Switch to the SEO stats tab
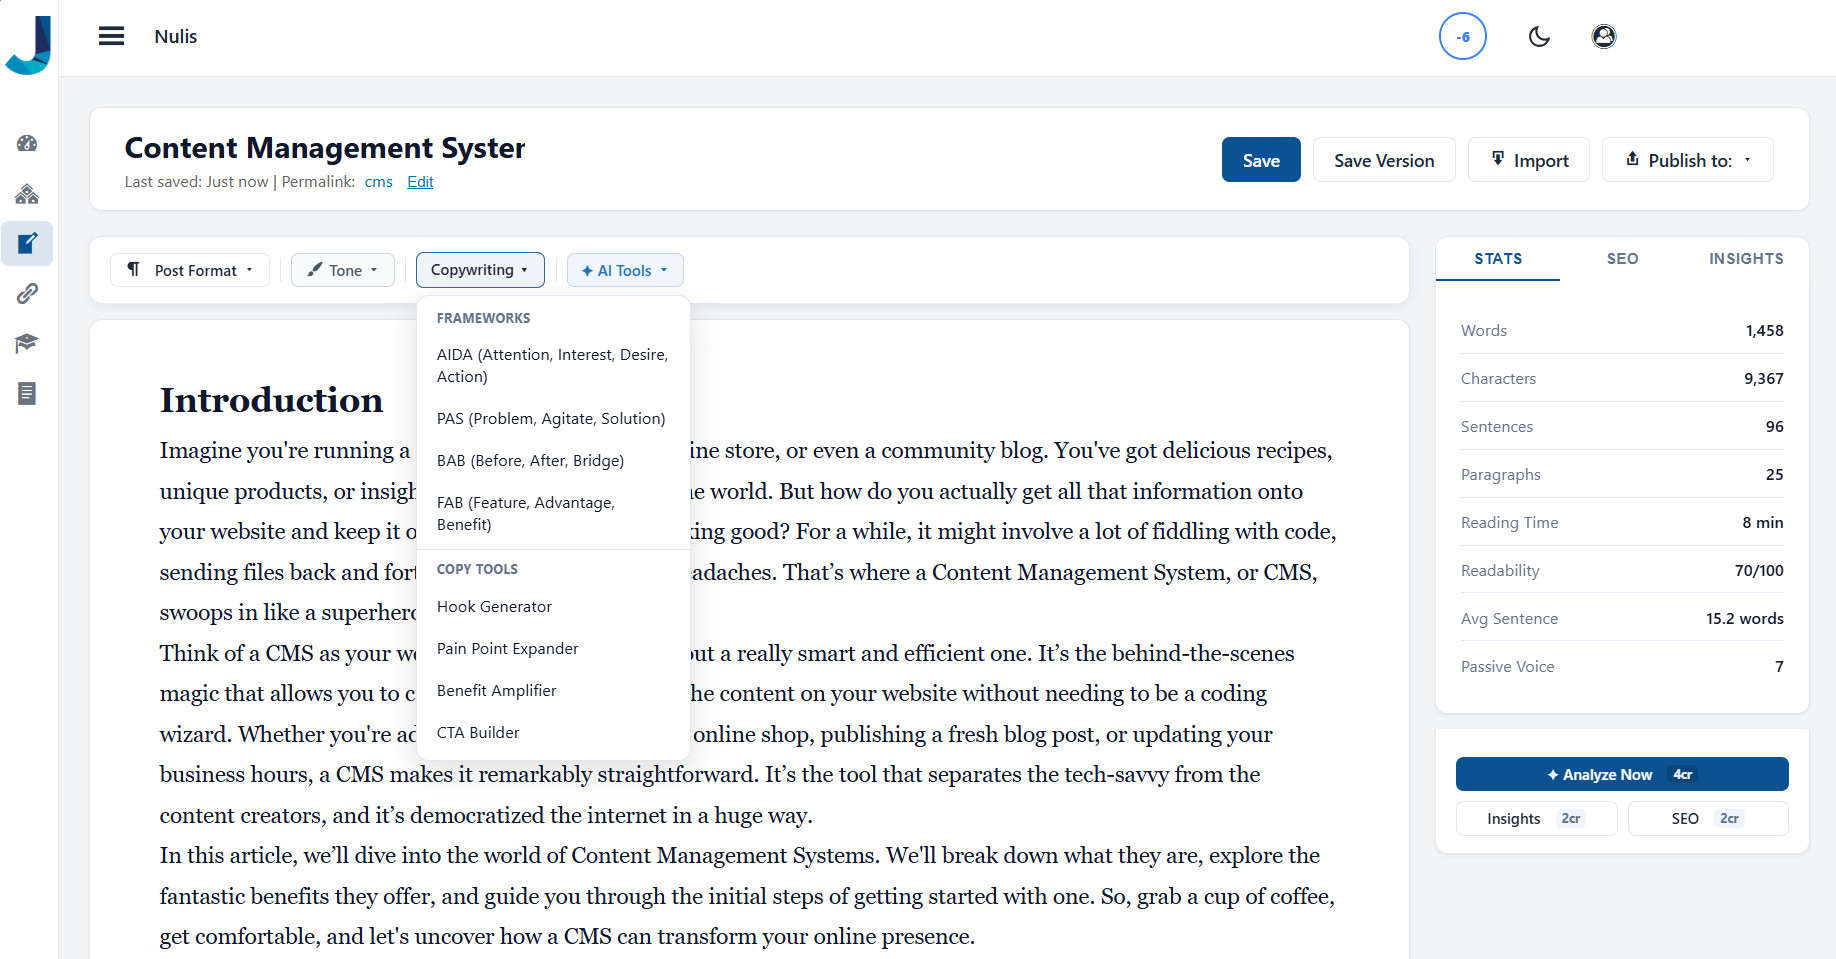This screenshot has width=1836, height=959. click(1622, 258)
